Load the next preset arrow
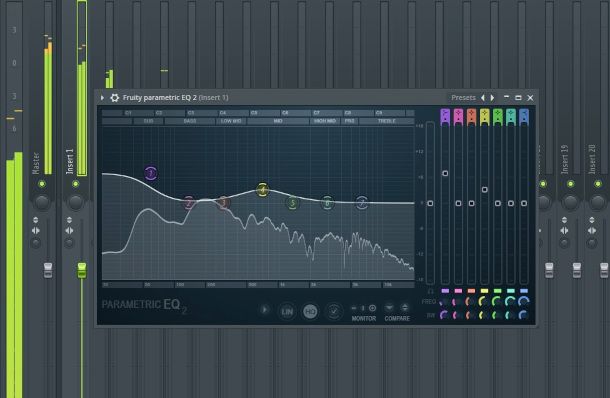Image resolution: width=610 pixels, height=398 pixels. 492,98
